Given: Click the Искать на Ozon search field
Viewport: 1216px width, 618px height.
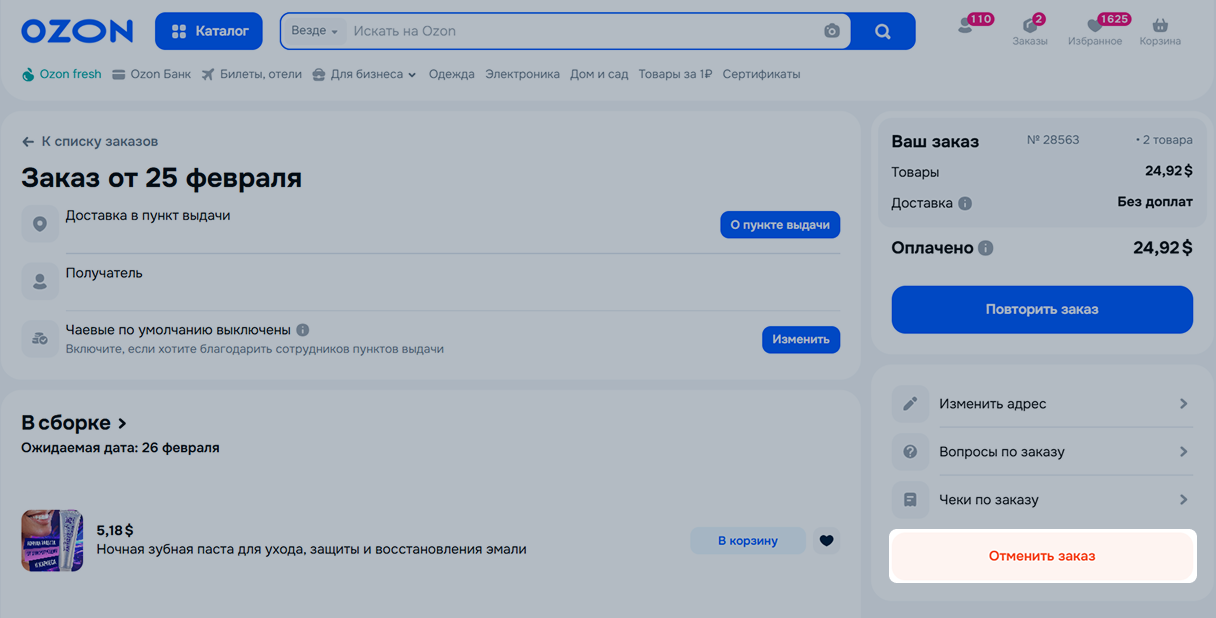Looking at the screenshot, I should pyautogui.click(x=580, y=31).
